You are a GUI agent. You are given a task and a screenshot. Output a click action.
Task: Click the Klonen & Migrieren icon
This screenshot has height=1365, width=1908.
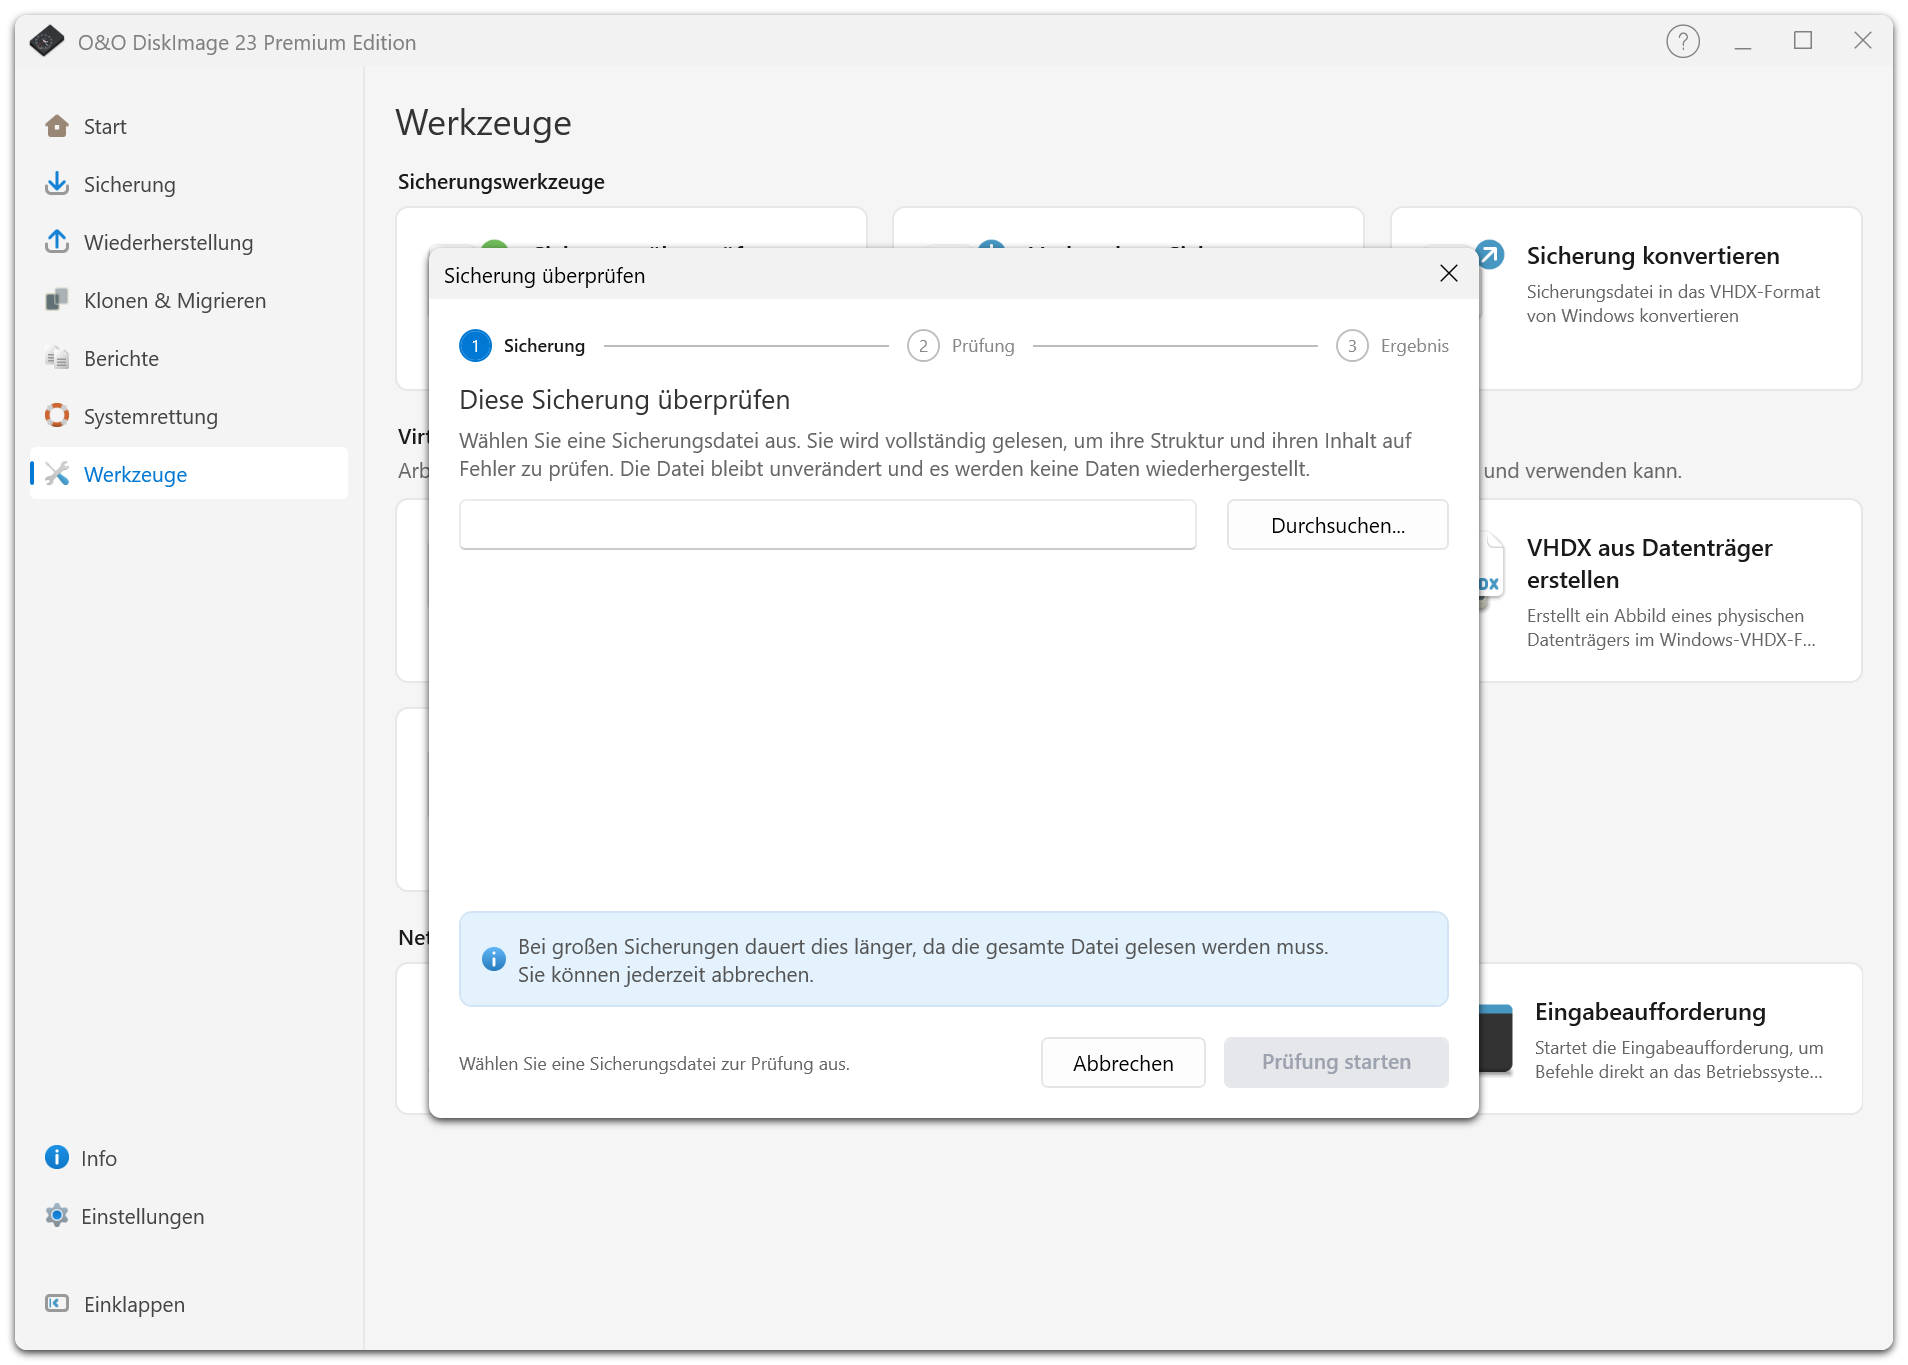(x=57, y=300)
